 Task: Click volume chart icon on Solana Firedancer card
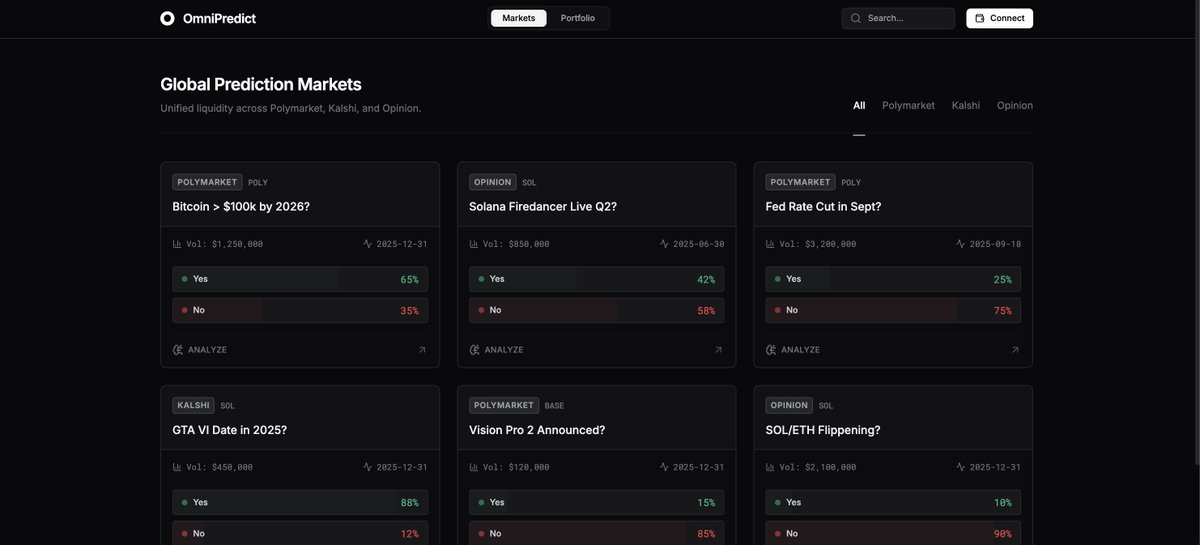click(474, 244)
